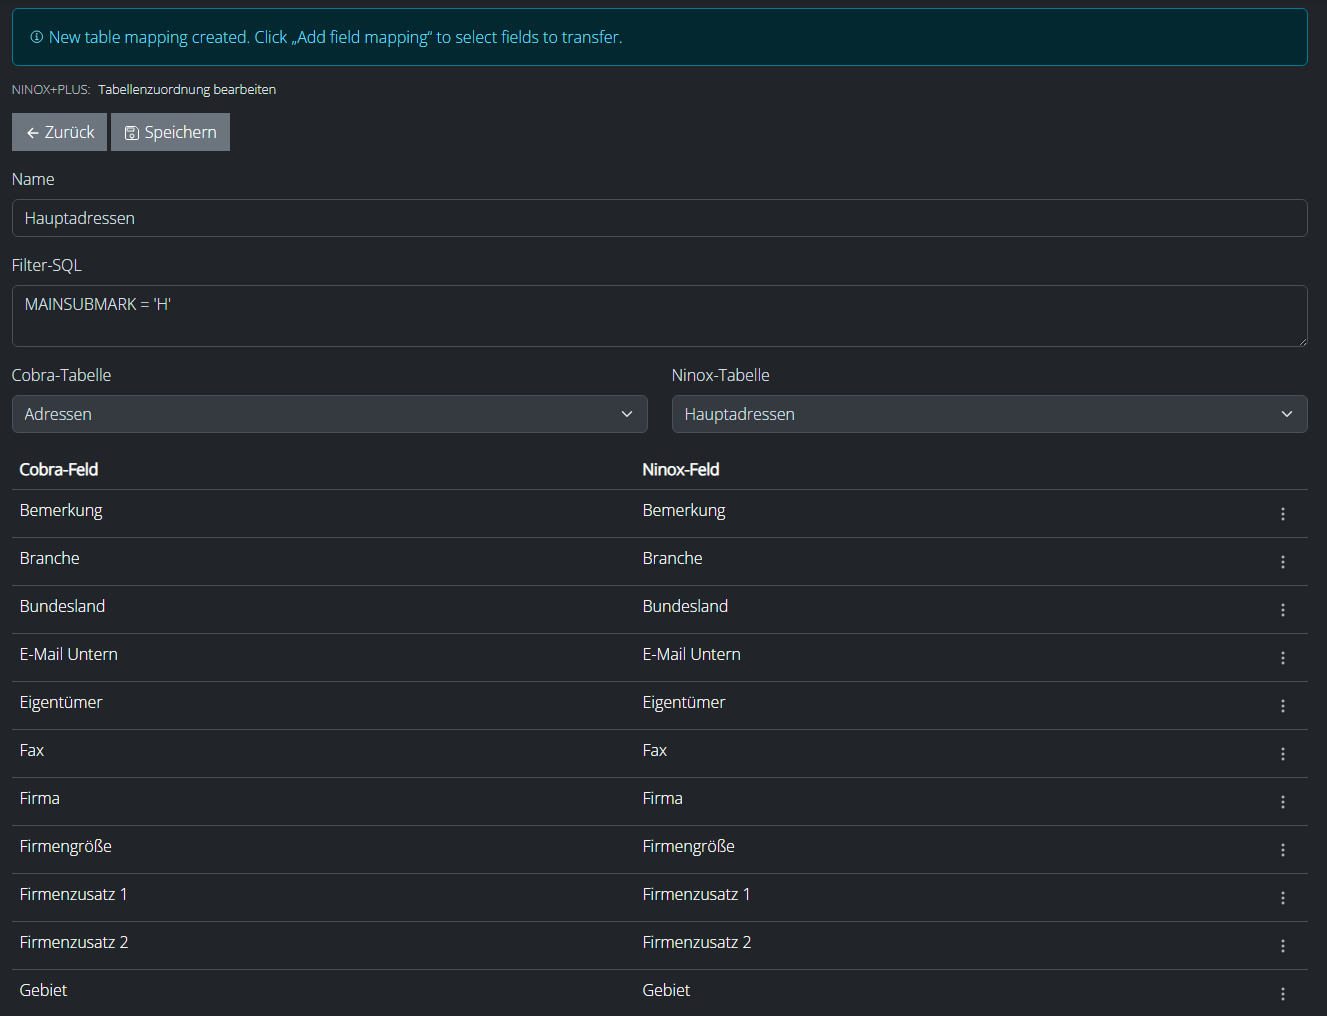Click the info icon in the notification banner
This screenshot has width=1327, height=1016.
click(37, 37)
